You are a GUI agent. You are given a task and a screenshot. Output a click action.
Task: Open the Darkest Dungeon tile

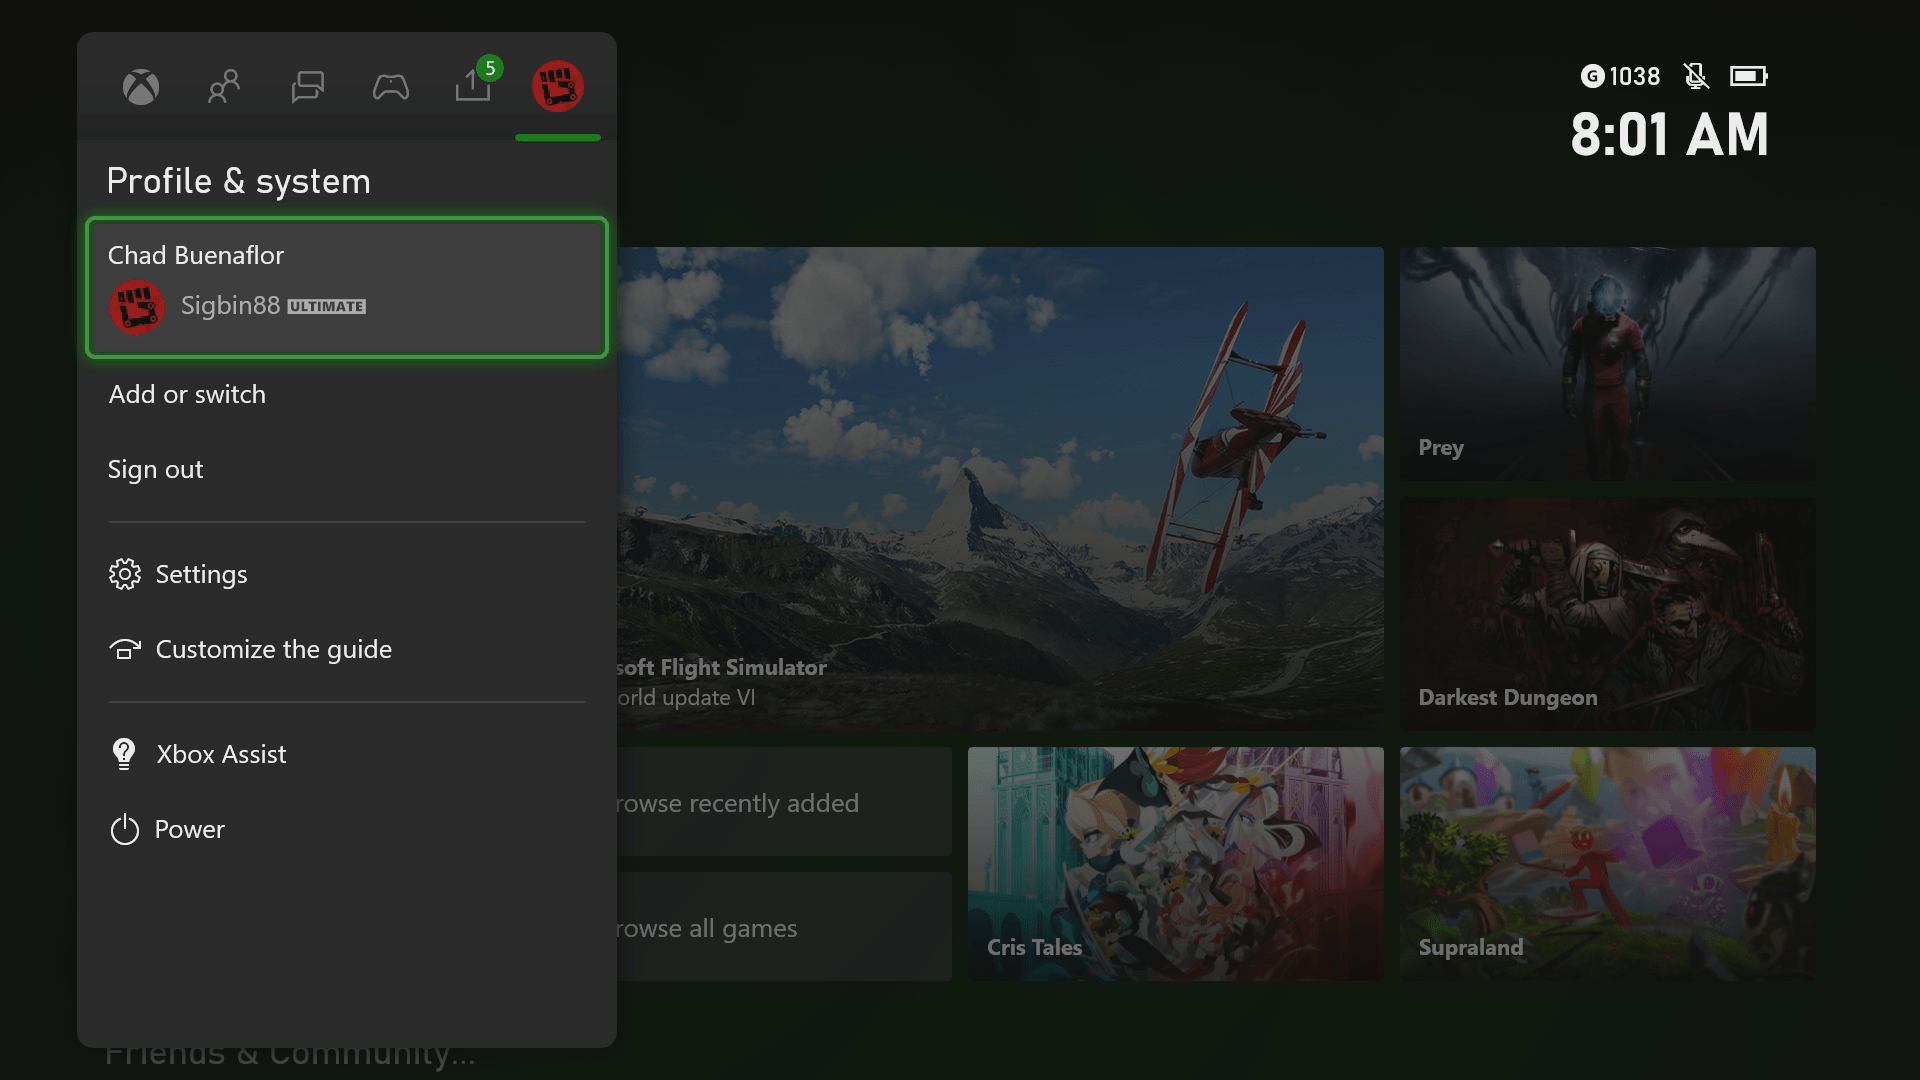(1607, 613)
